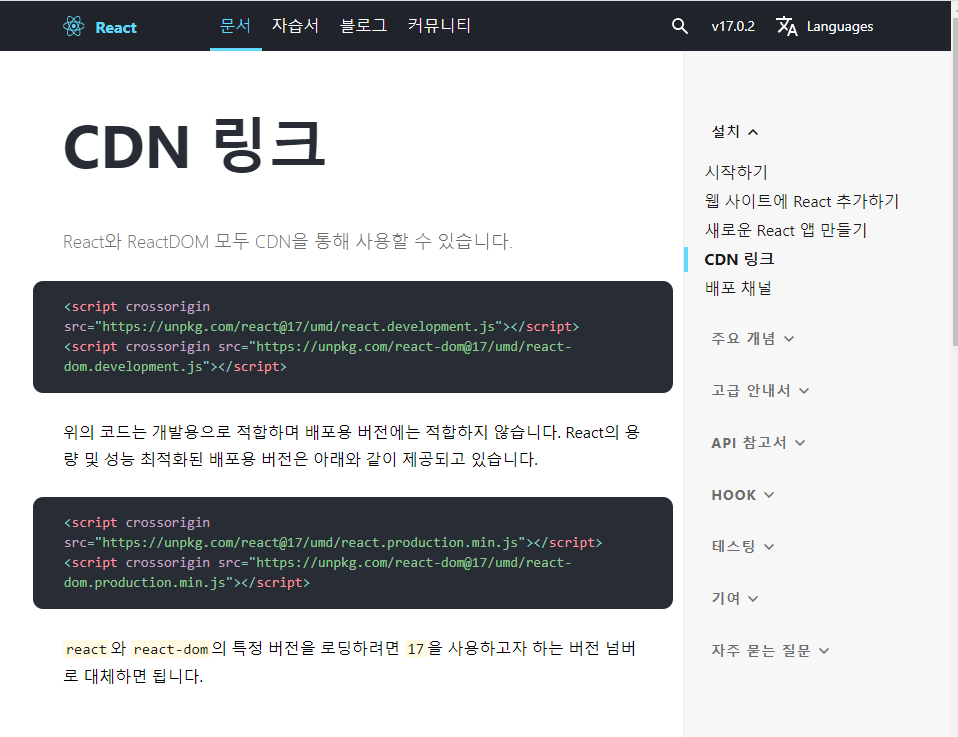Open 배포 채널 sidebar link

click(x=738, y=288)
